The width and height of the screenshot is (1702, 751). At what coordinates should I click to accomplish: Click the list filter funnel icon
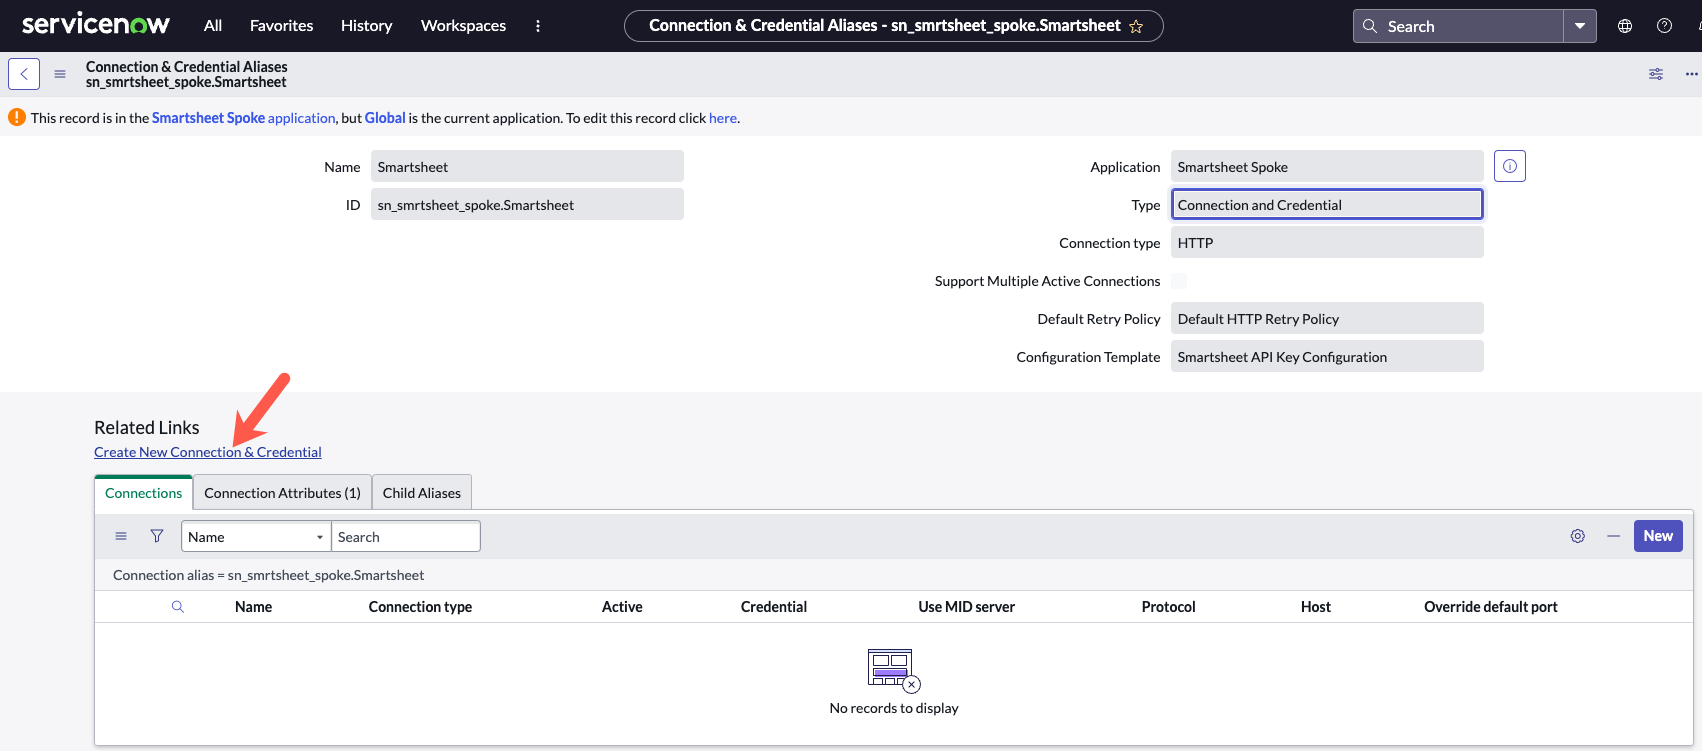point(157,536)
